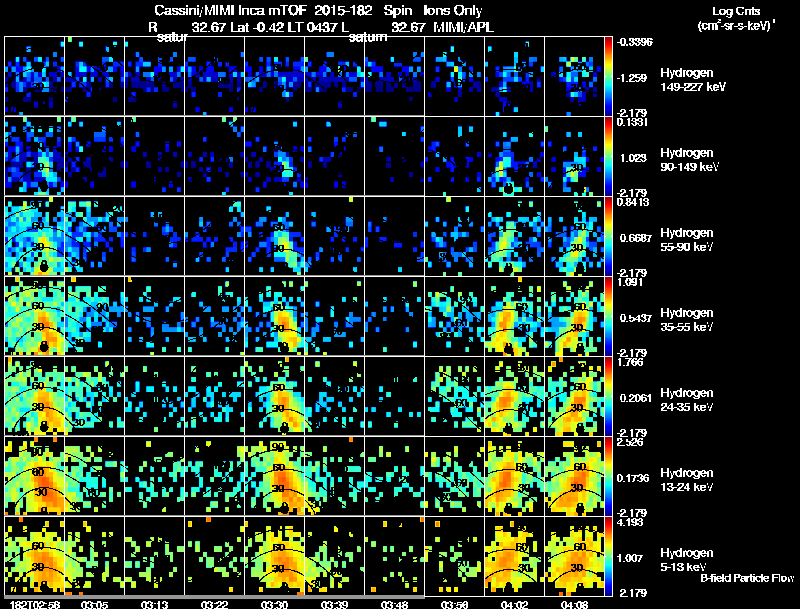800x609 pixels.
Task: Click the 04:02 time label
Action: click(514, 604)
